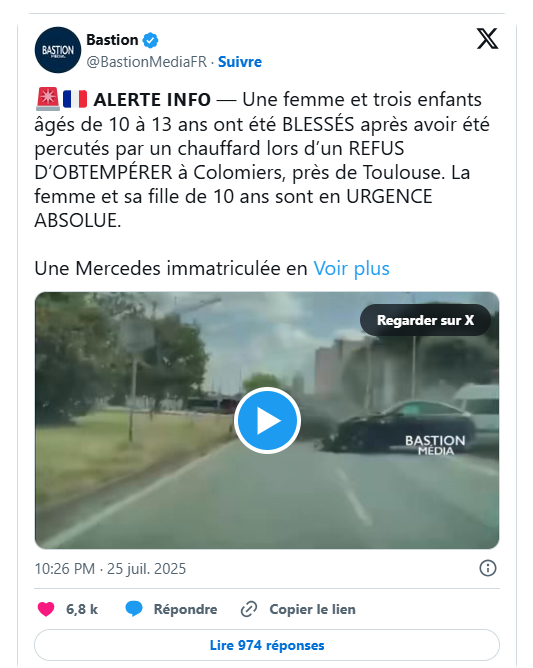Click the chain link icon

coord(249,609)
